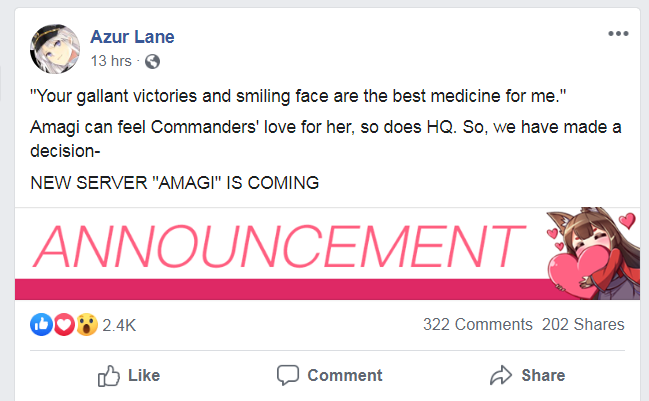Click the share arrow icon
Screen dimensions: 649x401
click(x=501, y=375)
